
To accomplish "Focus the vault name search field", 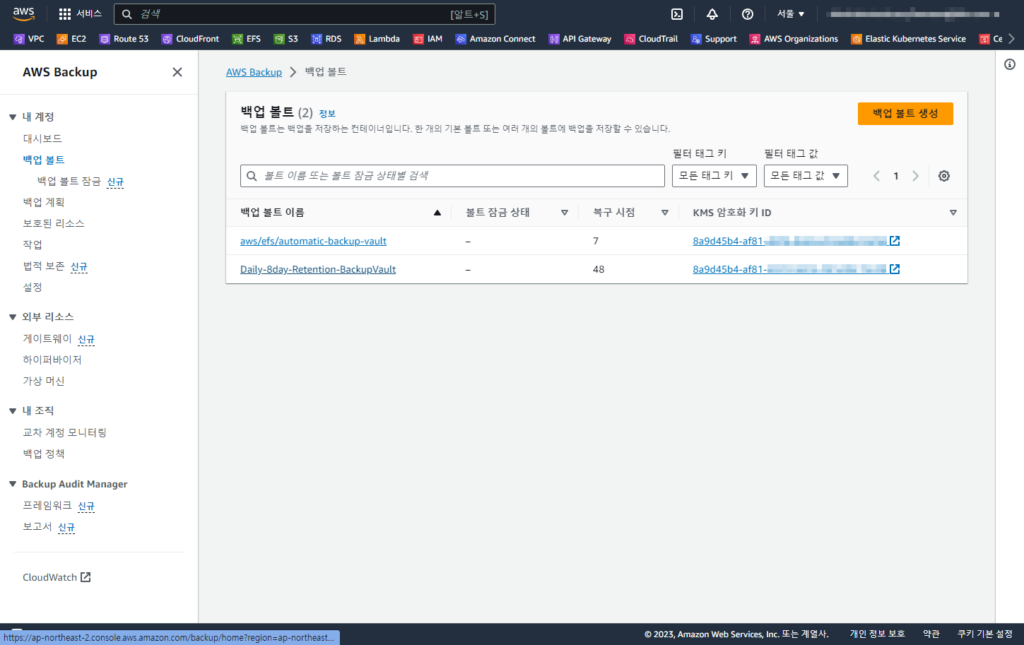I will (452, 176).
